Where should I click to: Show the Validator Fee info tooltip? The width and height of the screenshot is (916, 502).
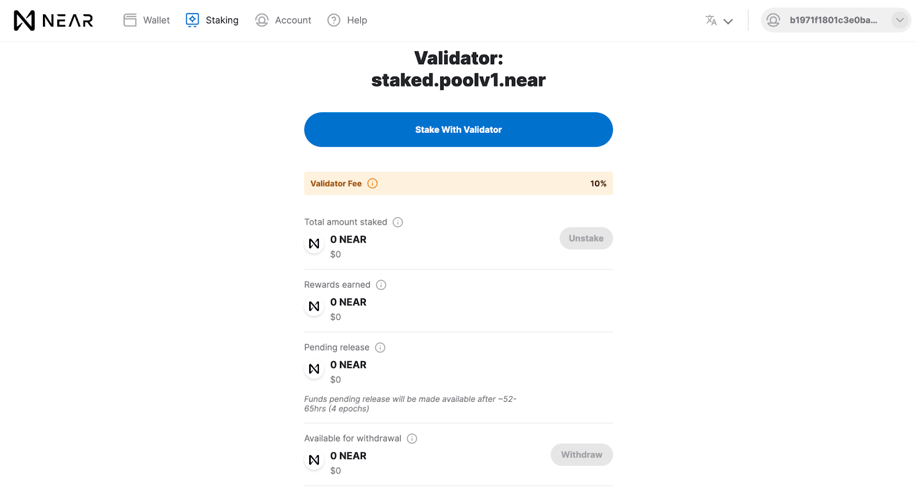coord(372,184)
